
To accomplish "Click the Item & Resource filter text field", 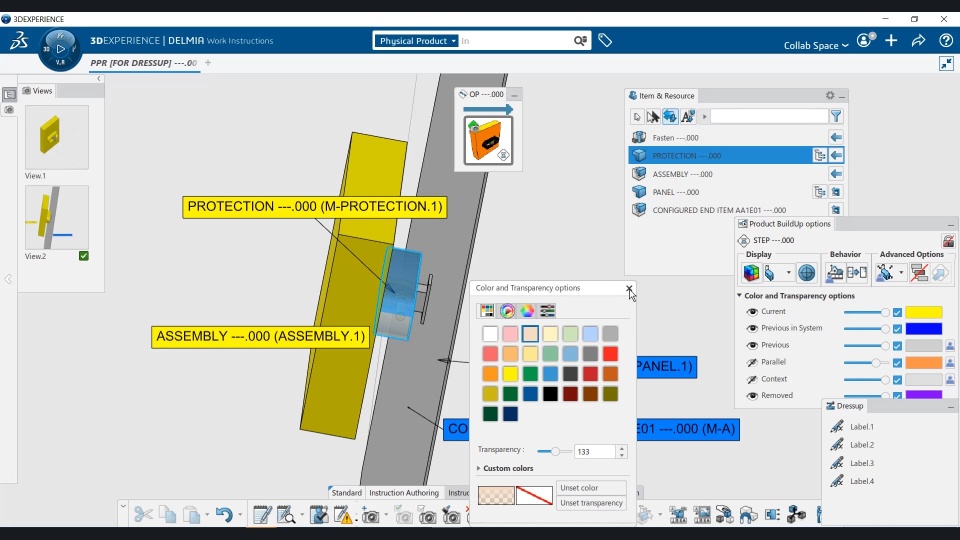I will point(770,116).
